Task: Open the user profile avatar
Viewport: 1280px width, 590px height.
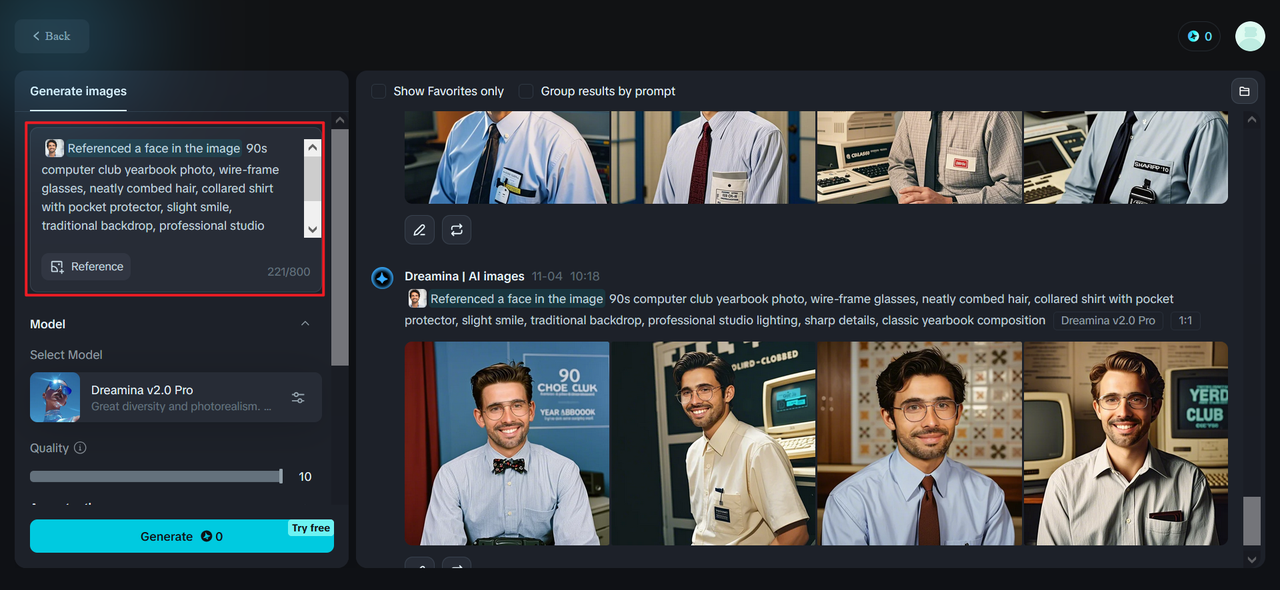Action: [x=1249, y=36]
